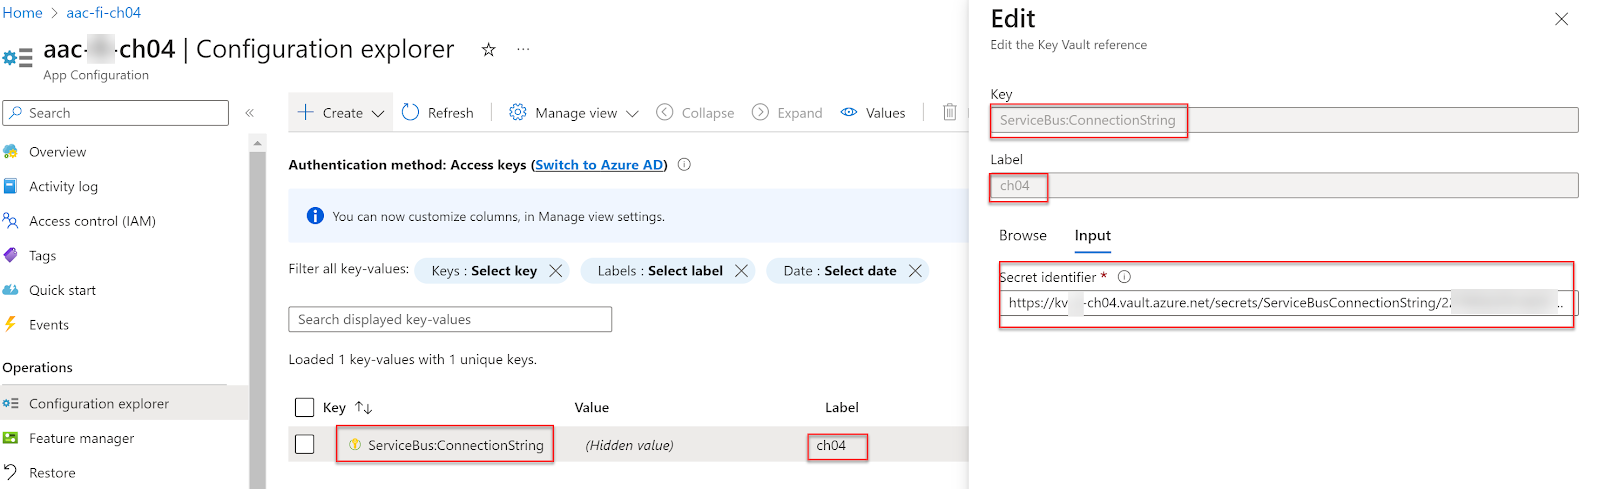Click the Label field in the Edit panel

coord(1284,186)
